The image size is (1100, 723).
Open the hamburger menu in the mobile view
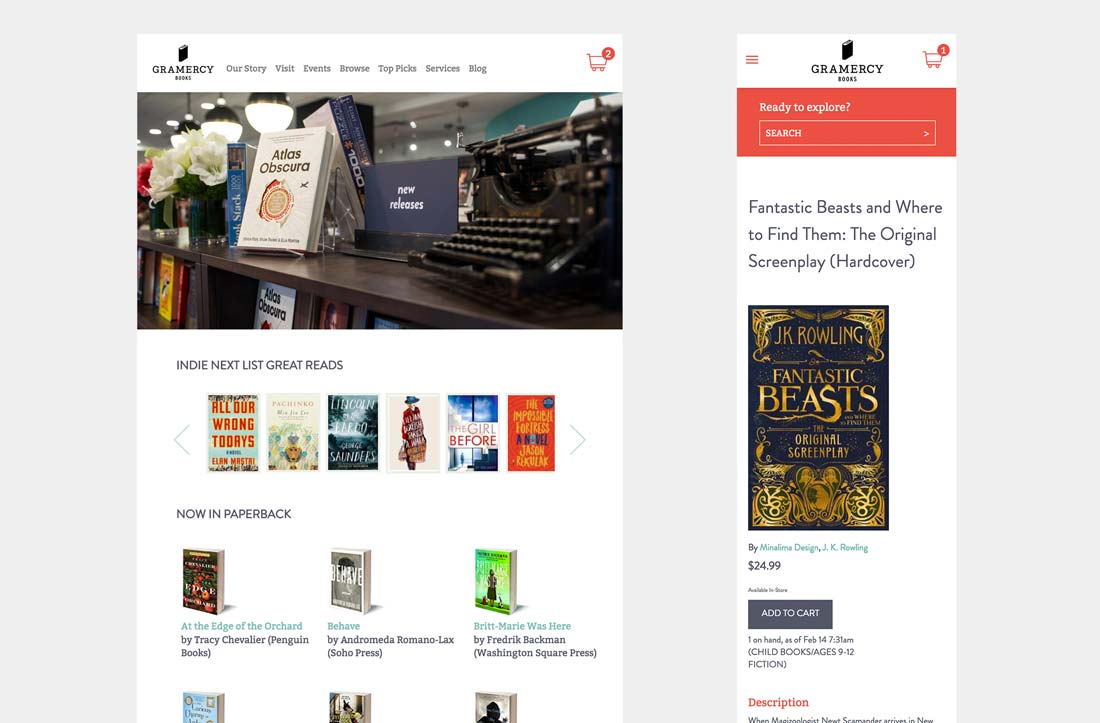[x=752, y=60]
